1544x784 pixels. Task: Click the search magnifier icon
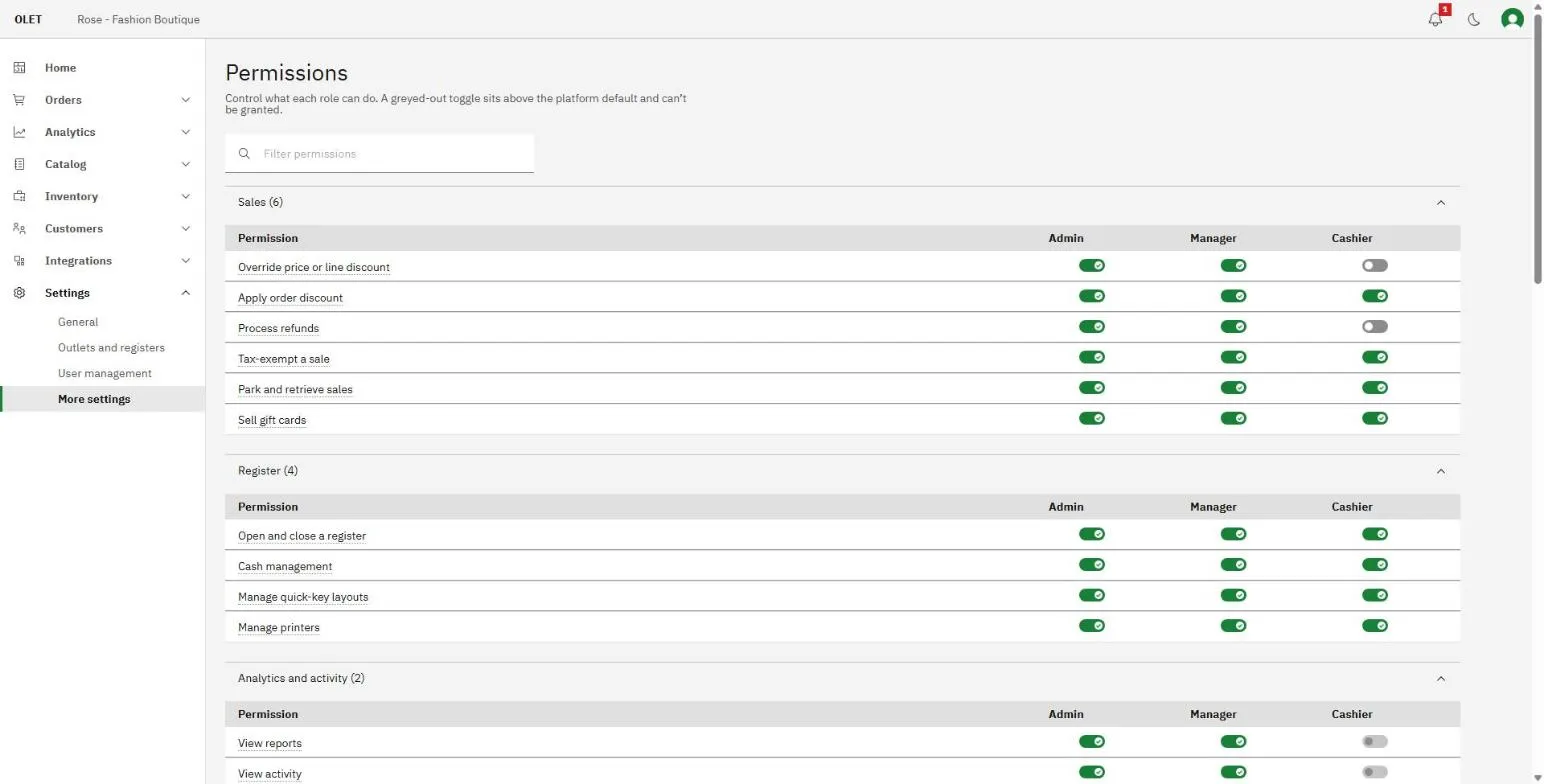pos(244,154)
